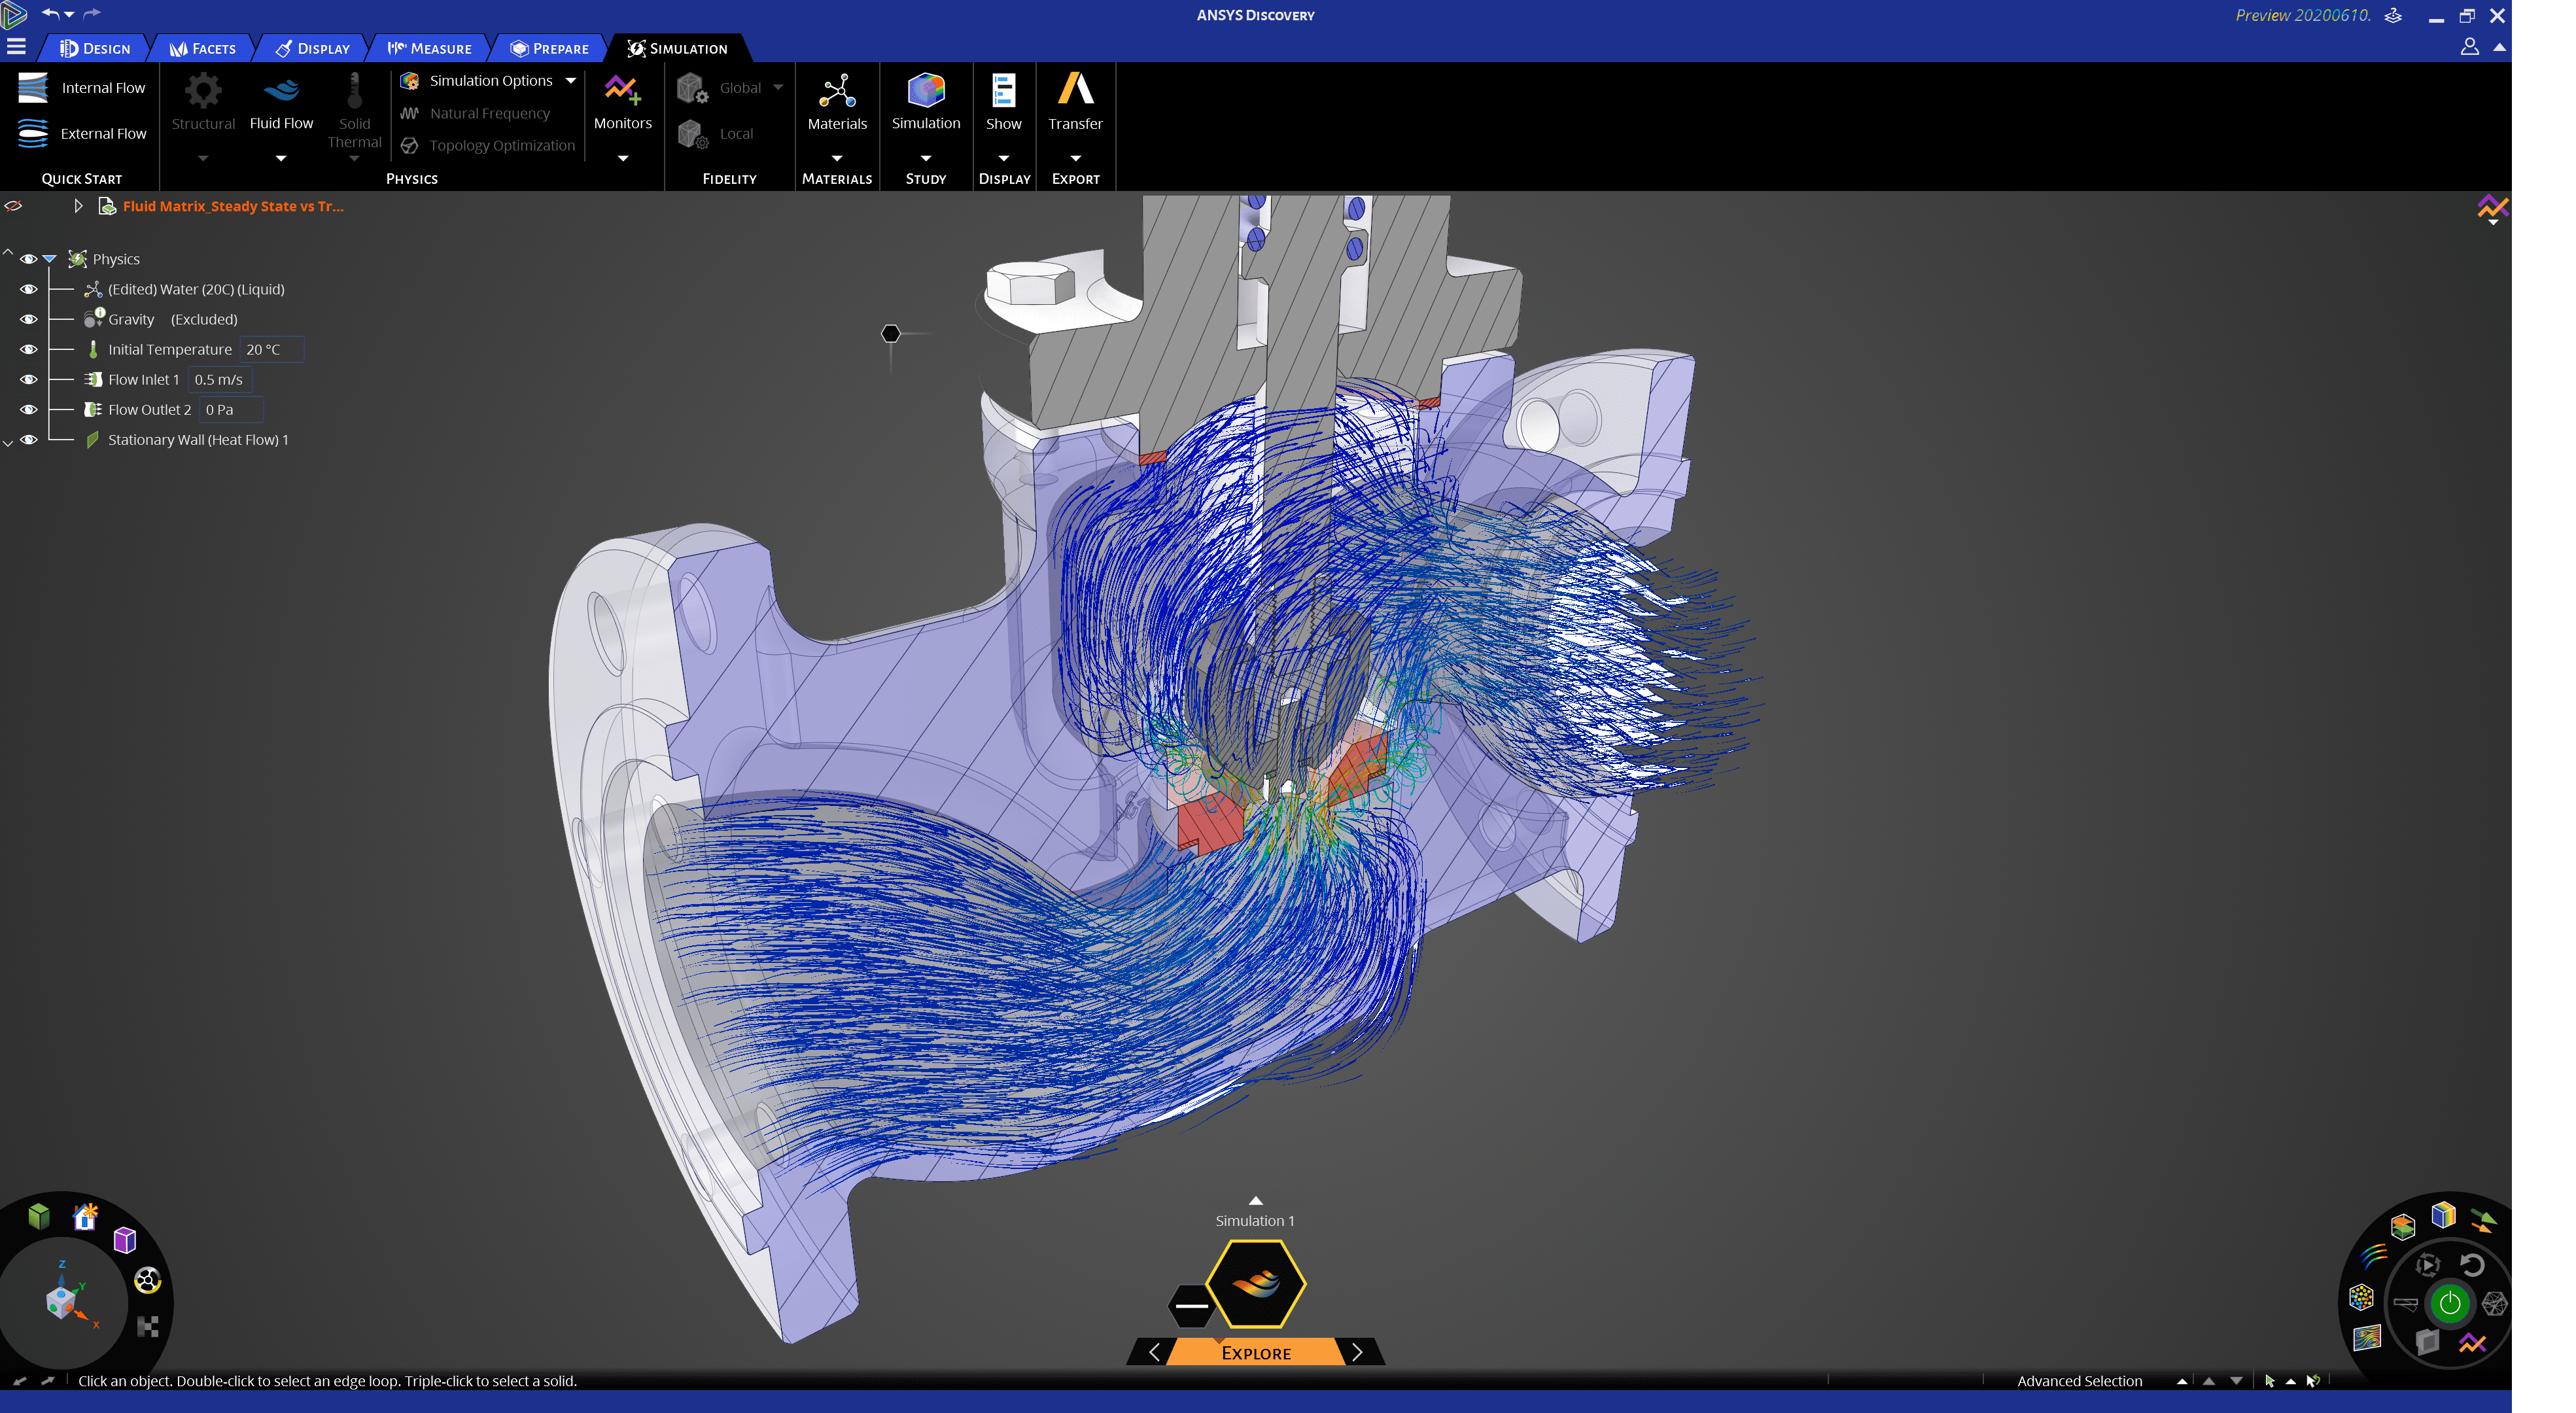The width and height of the screenshot is (2576, 1413).
Task: Click the Explore stage button
Action: (1255, 1352)
